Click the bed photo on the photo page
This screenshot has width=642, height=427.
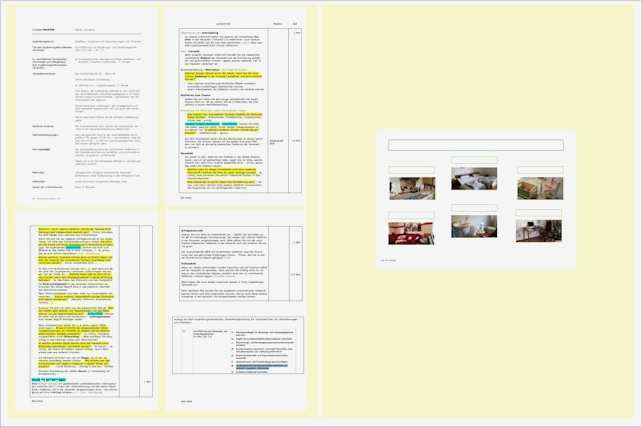tap(474, 178)
